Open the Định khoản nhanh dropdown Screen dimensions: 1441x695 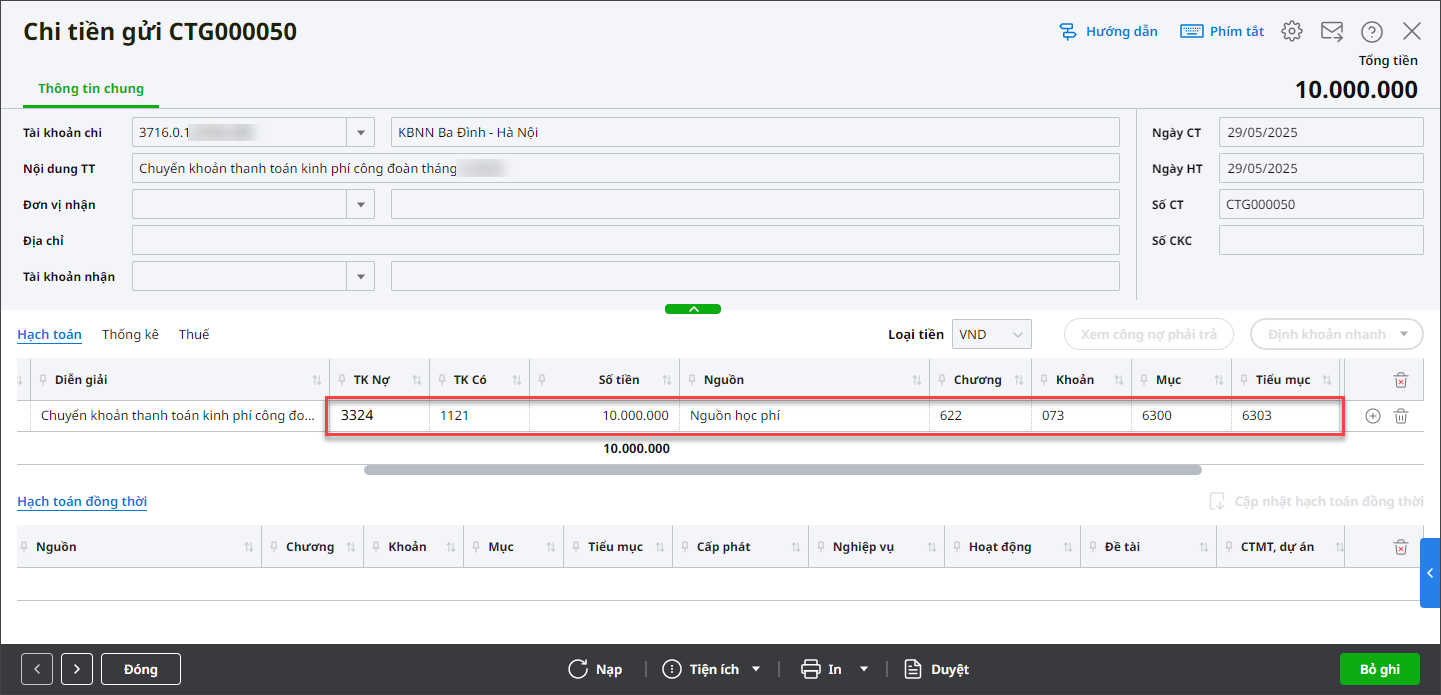[1406, 334]
